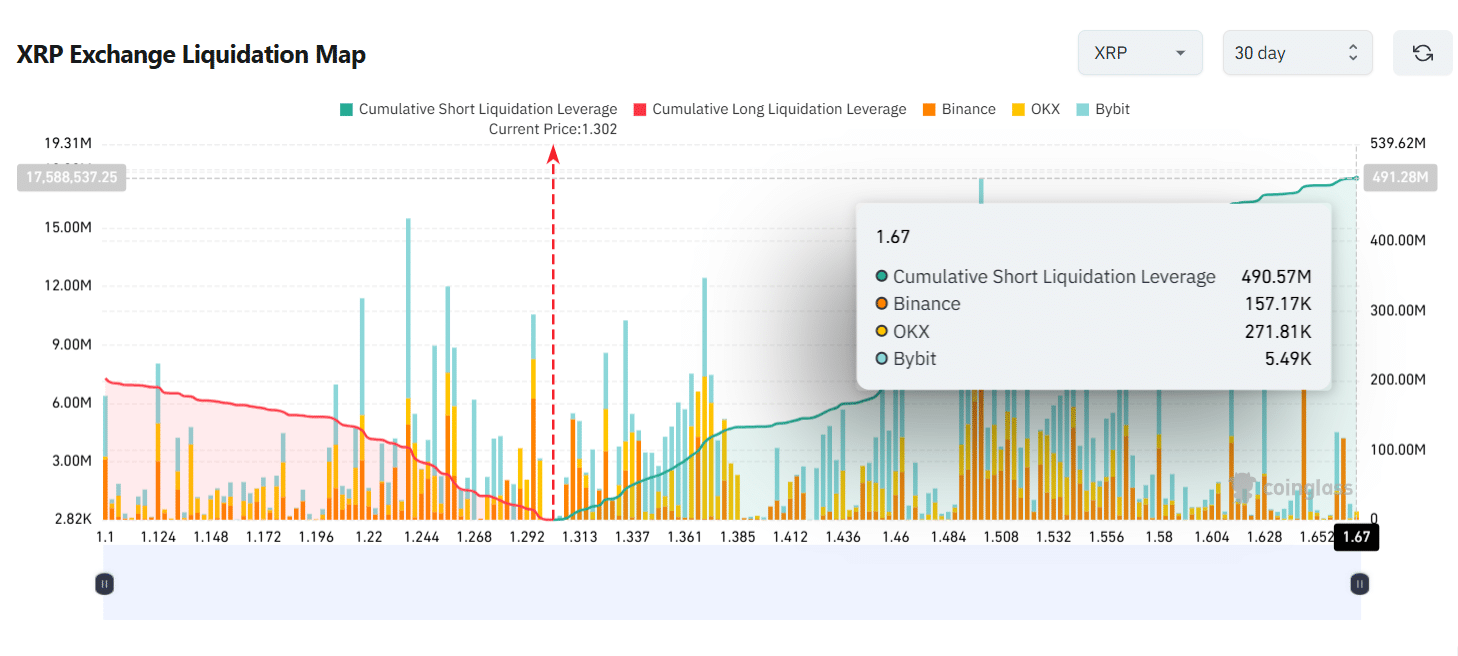Click the yellow OKX legend swatch
Viewport: 1458px width, 656px height.
coord(1018,109)
